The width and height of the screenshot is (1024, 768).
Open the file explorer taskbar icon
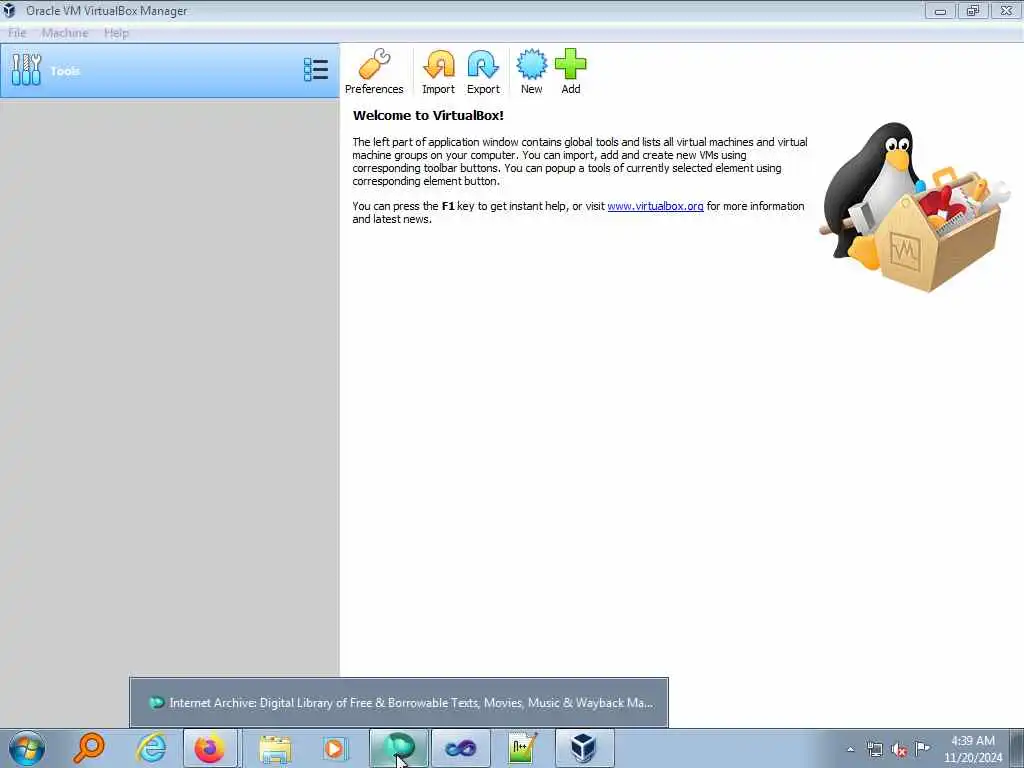275,748
